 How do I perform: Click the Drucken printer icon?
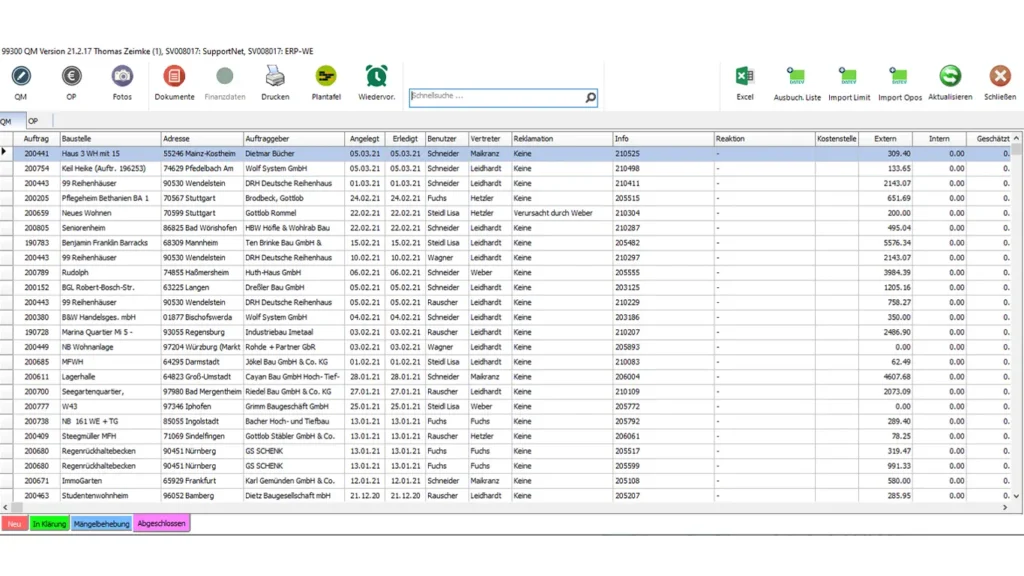pos(275,77)
